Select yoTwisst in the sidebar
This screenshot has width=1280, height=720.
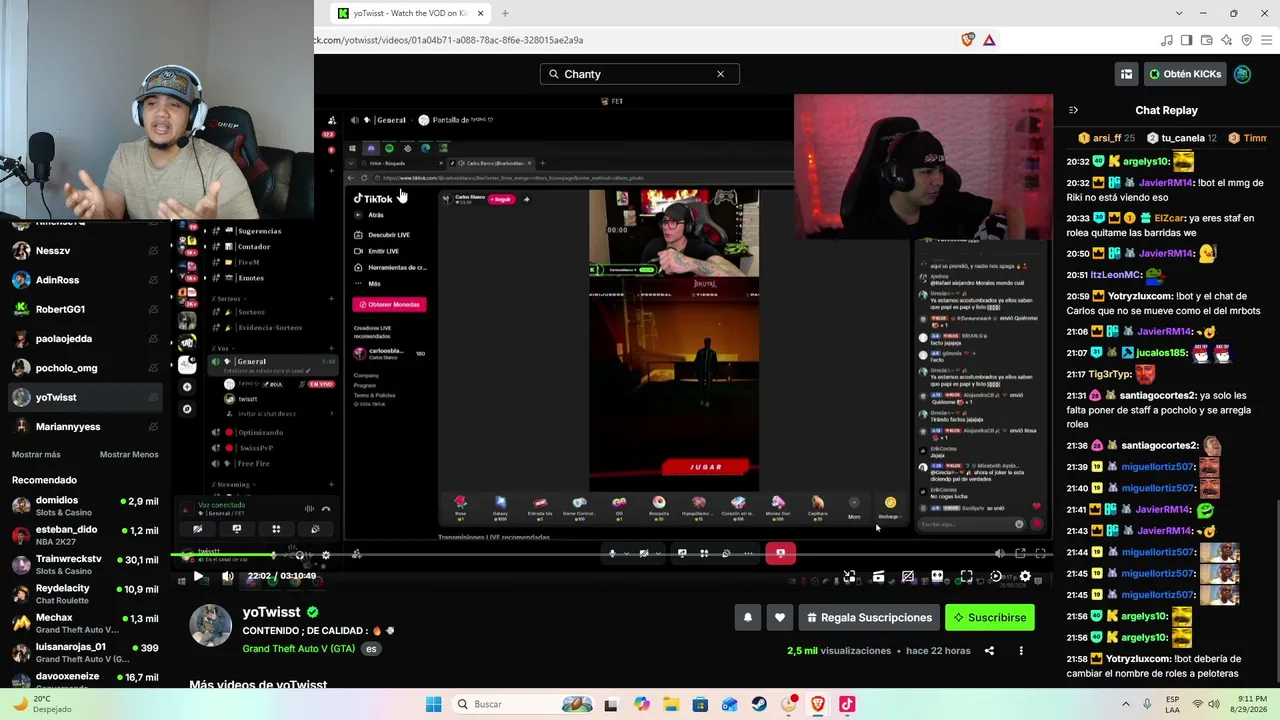click(x=85, y=397)
